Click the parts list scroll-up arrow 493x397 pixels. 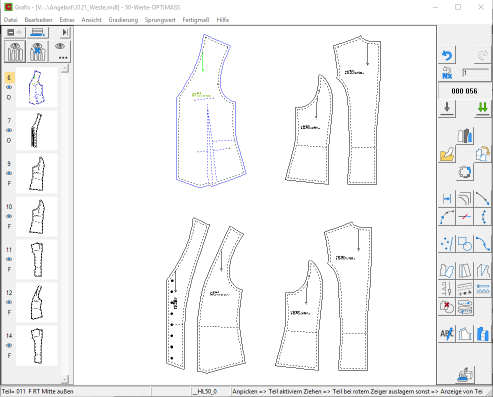tap(65, 69)
